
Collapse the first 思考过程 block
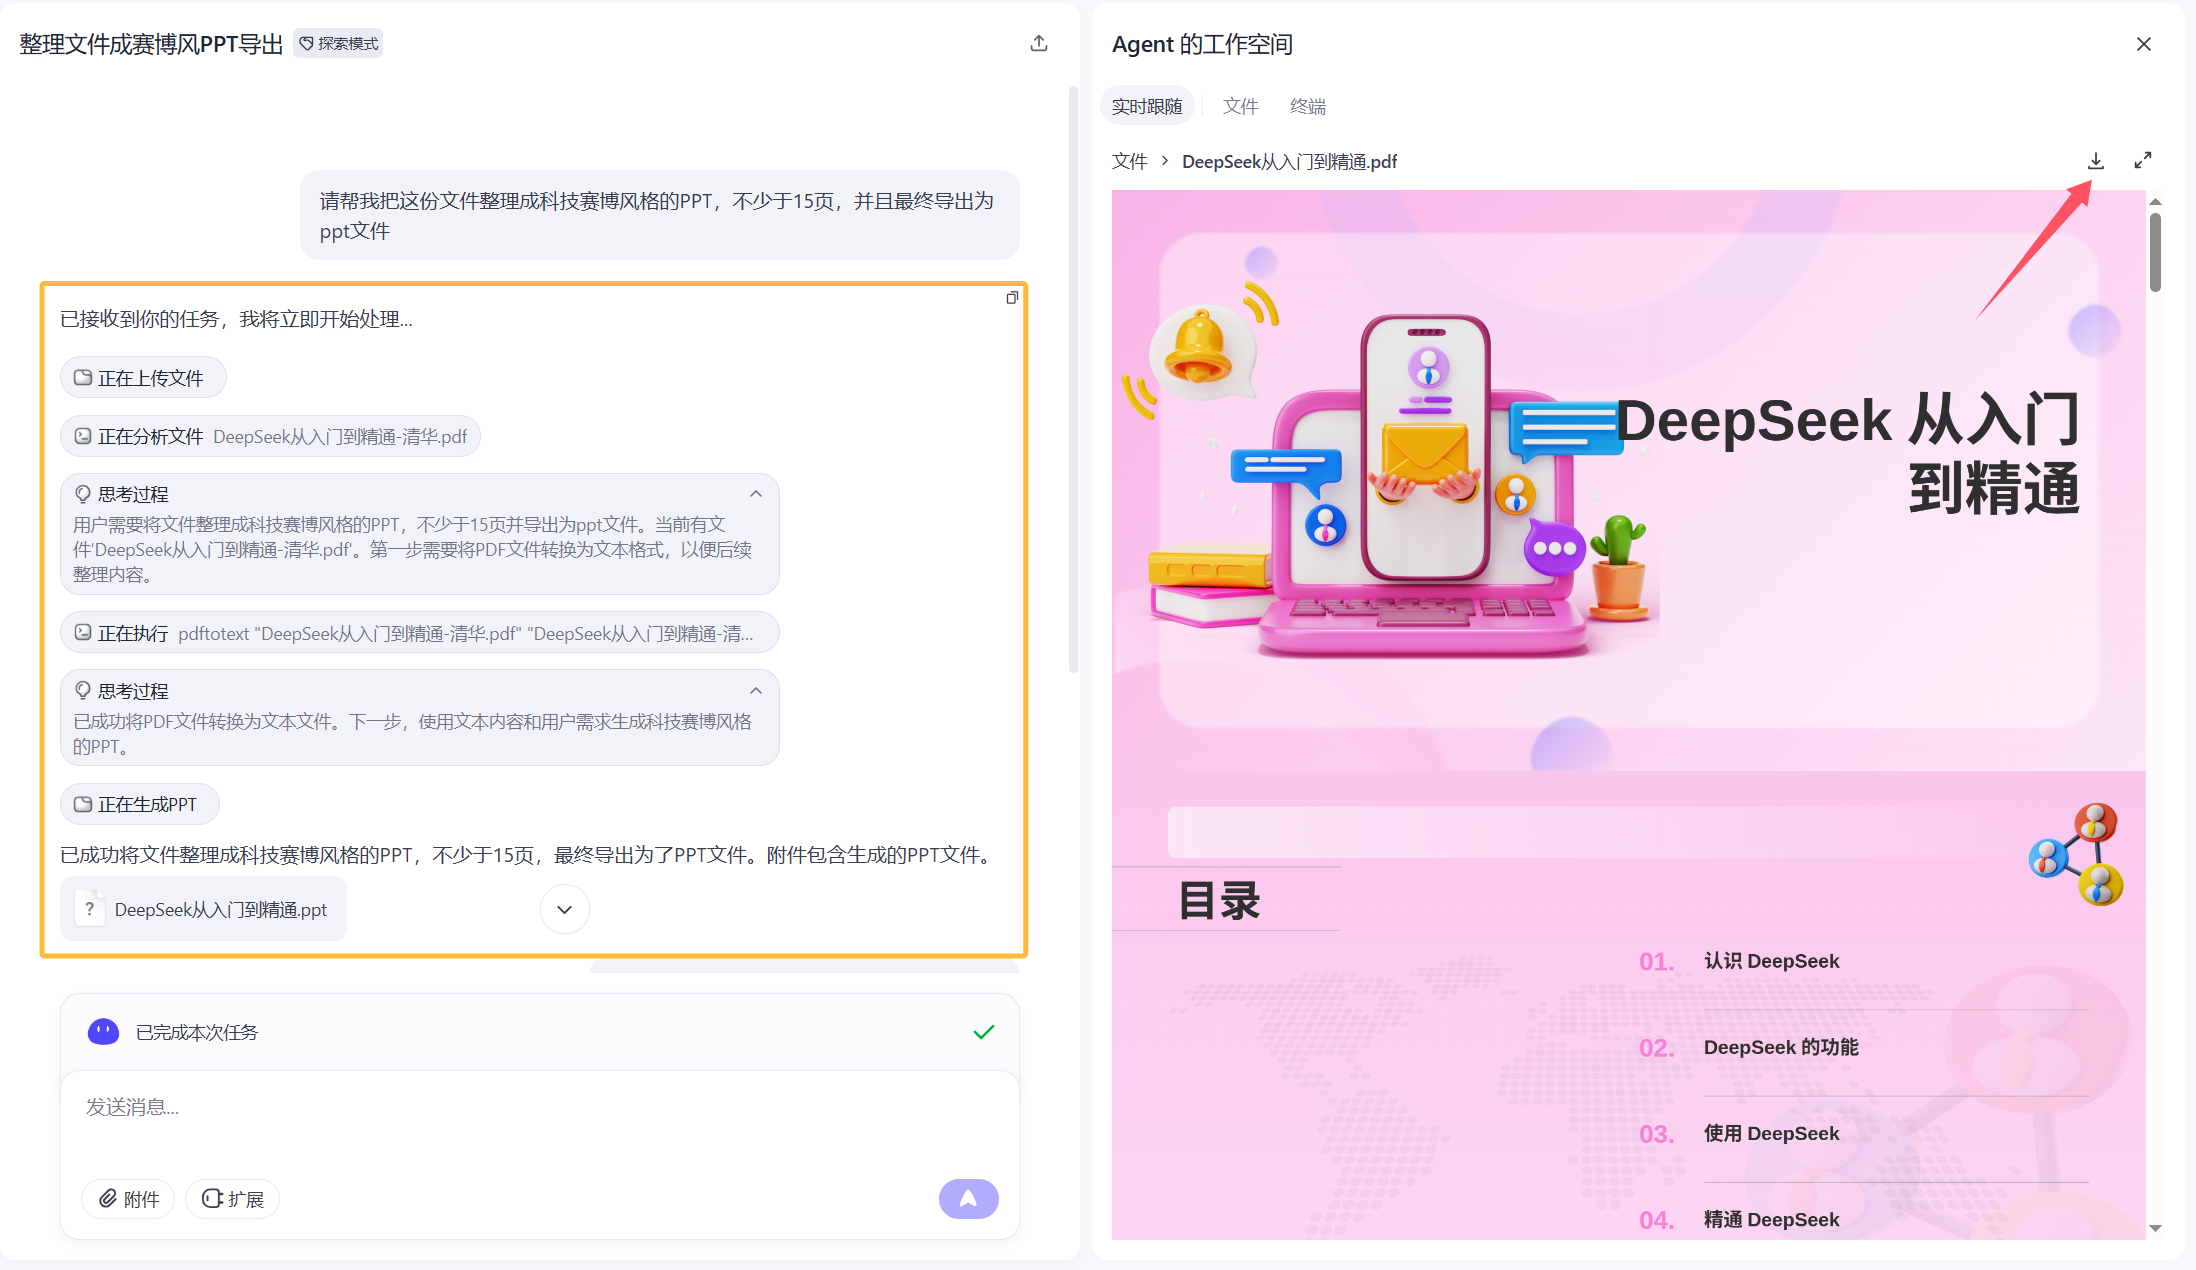[x=756, y=494]
